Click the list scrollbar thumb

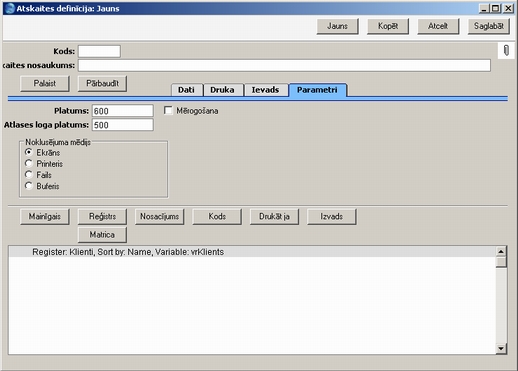tap(501, 262)
